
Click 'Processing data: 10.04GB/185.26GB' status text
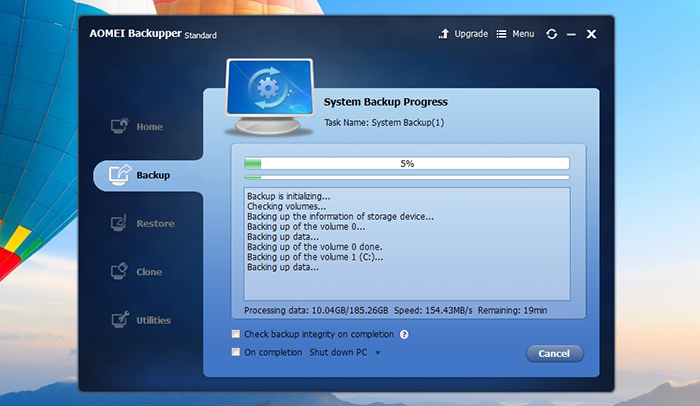[316, 310]
